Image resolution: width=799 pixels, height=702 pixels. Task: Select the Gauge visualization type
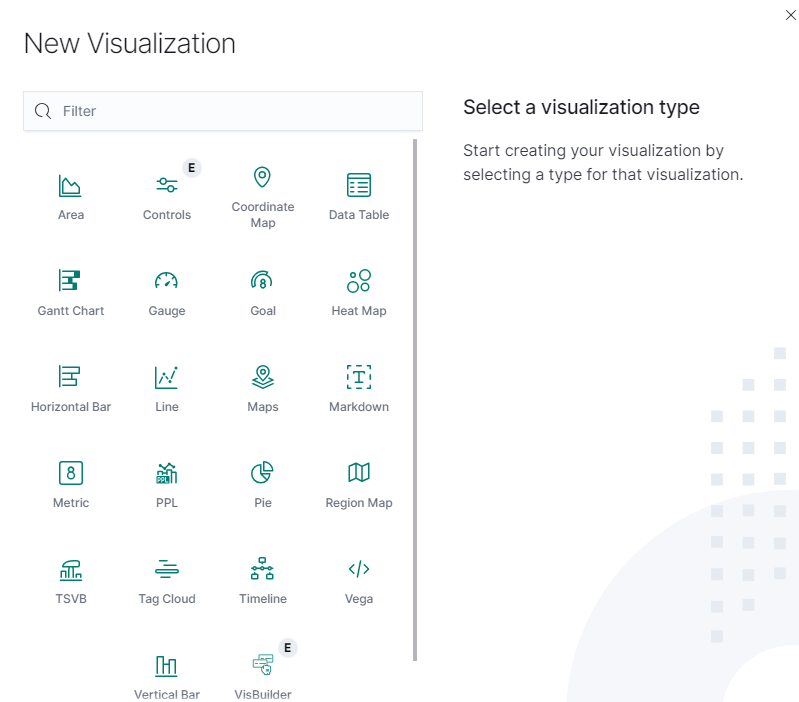pos(167,293)
